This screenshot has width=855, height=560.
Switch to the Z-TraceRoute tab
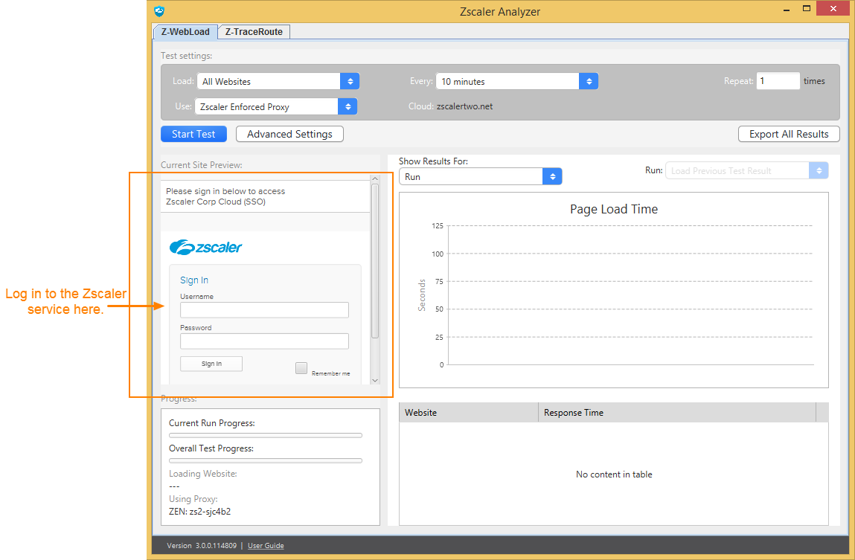254,32
